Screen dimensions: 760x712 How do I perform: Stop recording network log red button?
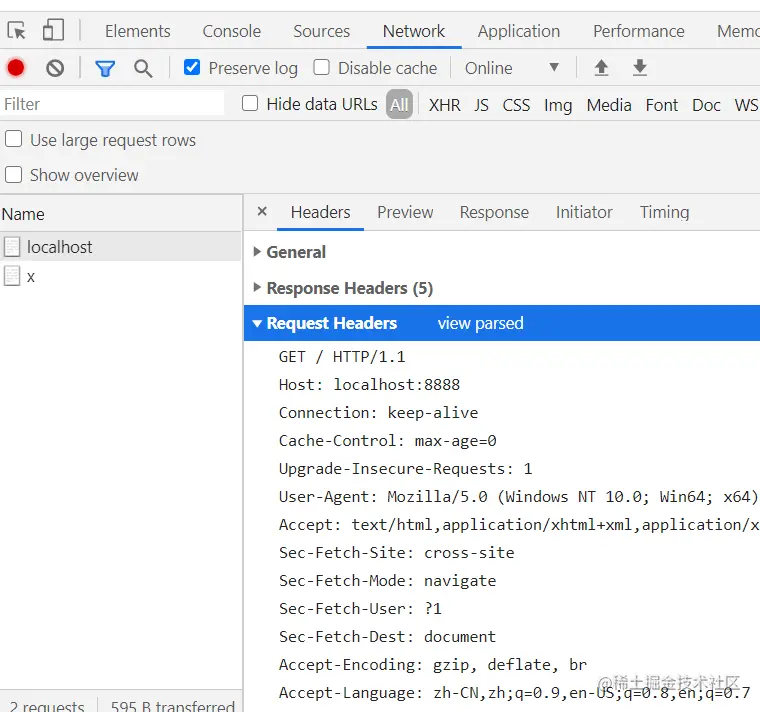16,68
